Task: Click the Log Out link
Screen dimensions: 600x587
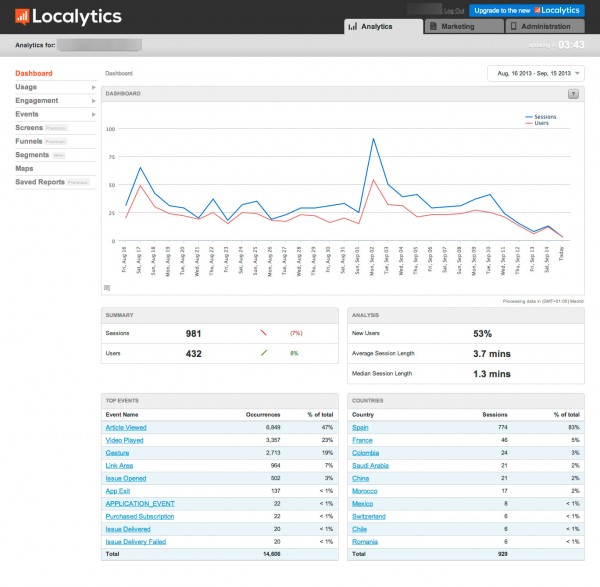Action: click(x=454, y=11)
